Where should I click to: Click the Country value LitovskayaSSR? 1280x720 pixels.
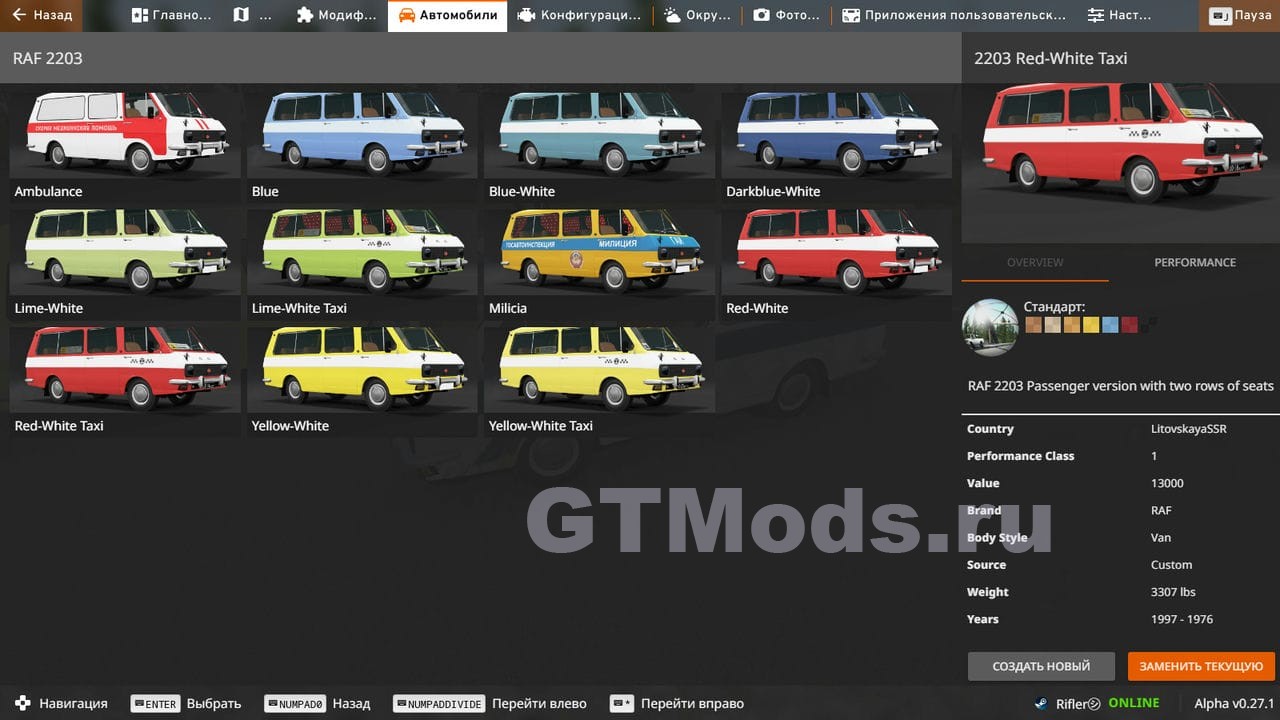pos(1188,429)
